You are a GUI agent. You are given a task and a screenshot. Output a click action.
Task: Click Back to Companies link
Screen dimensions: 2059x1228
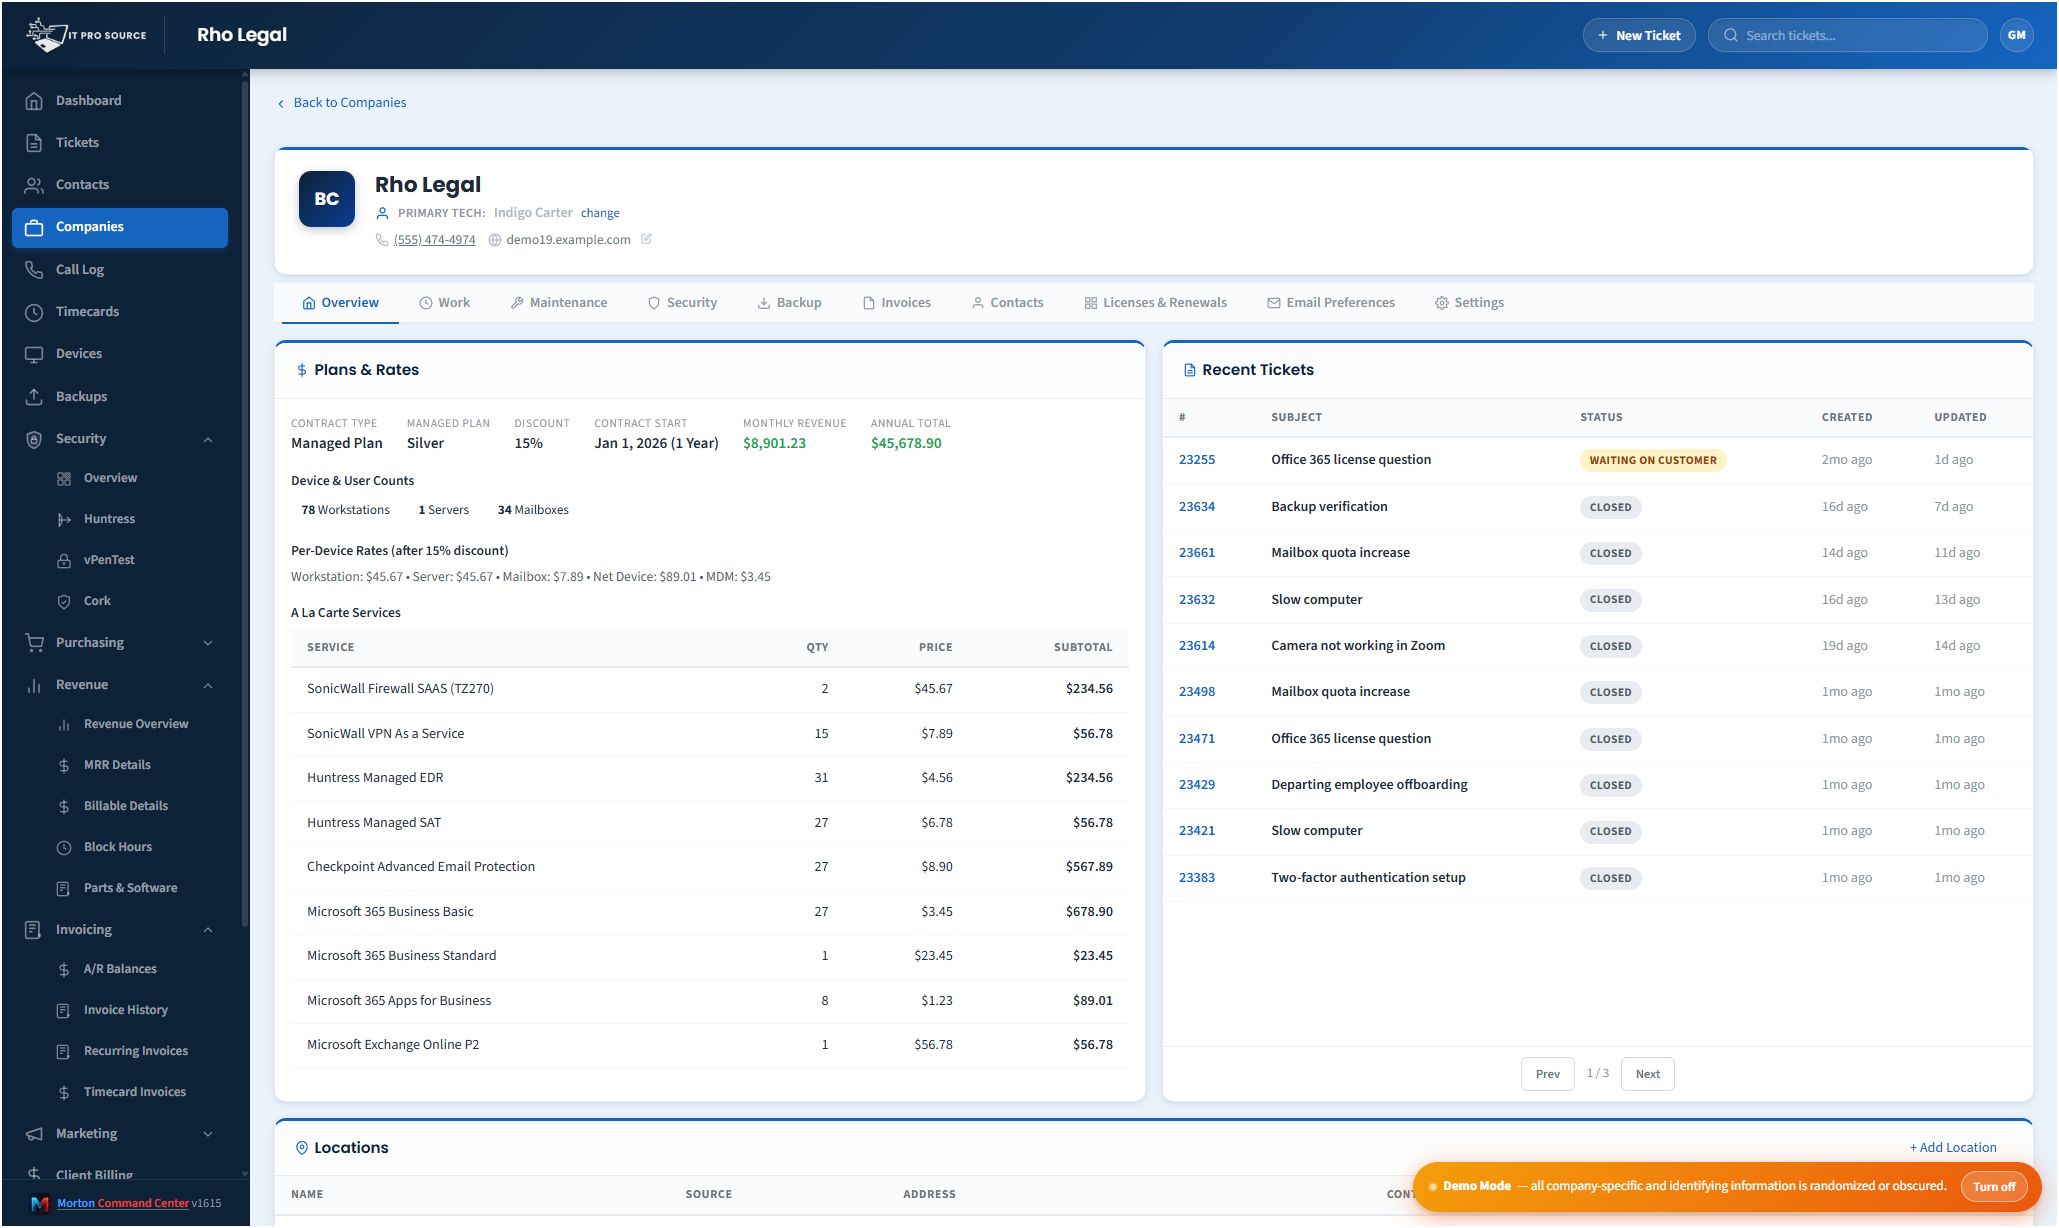pos(341,103)
